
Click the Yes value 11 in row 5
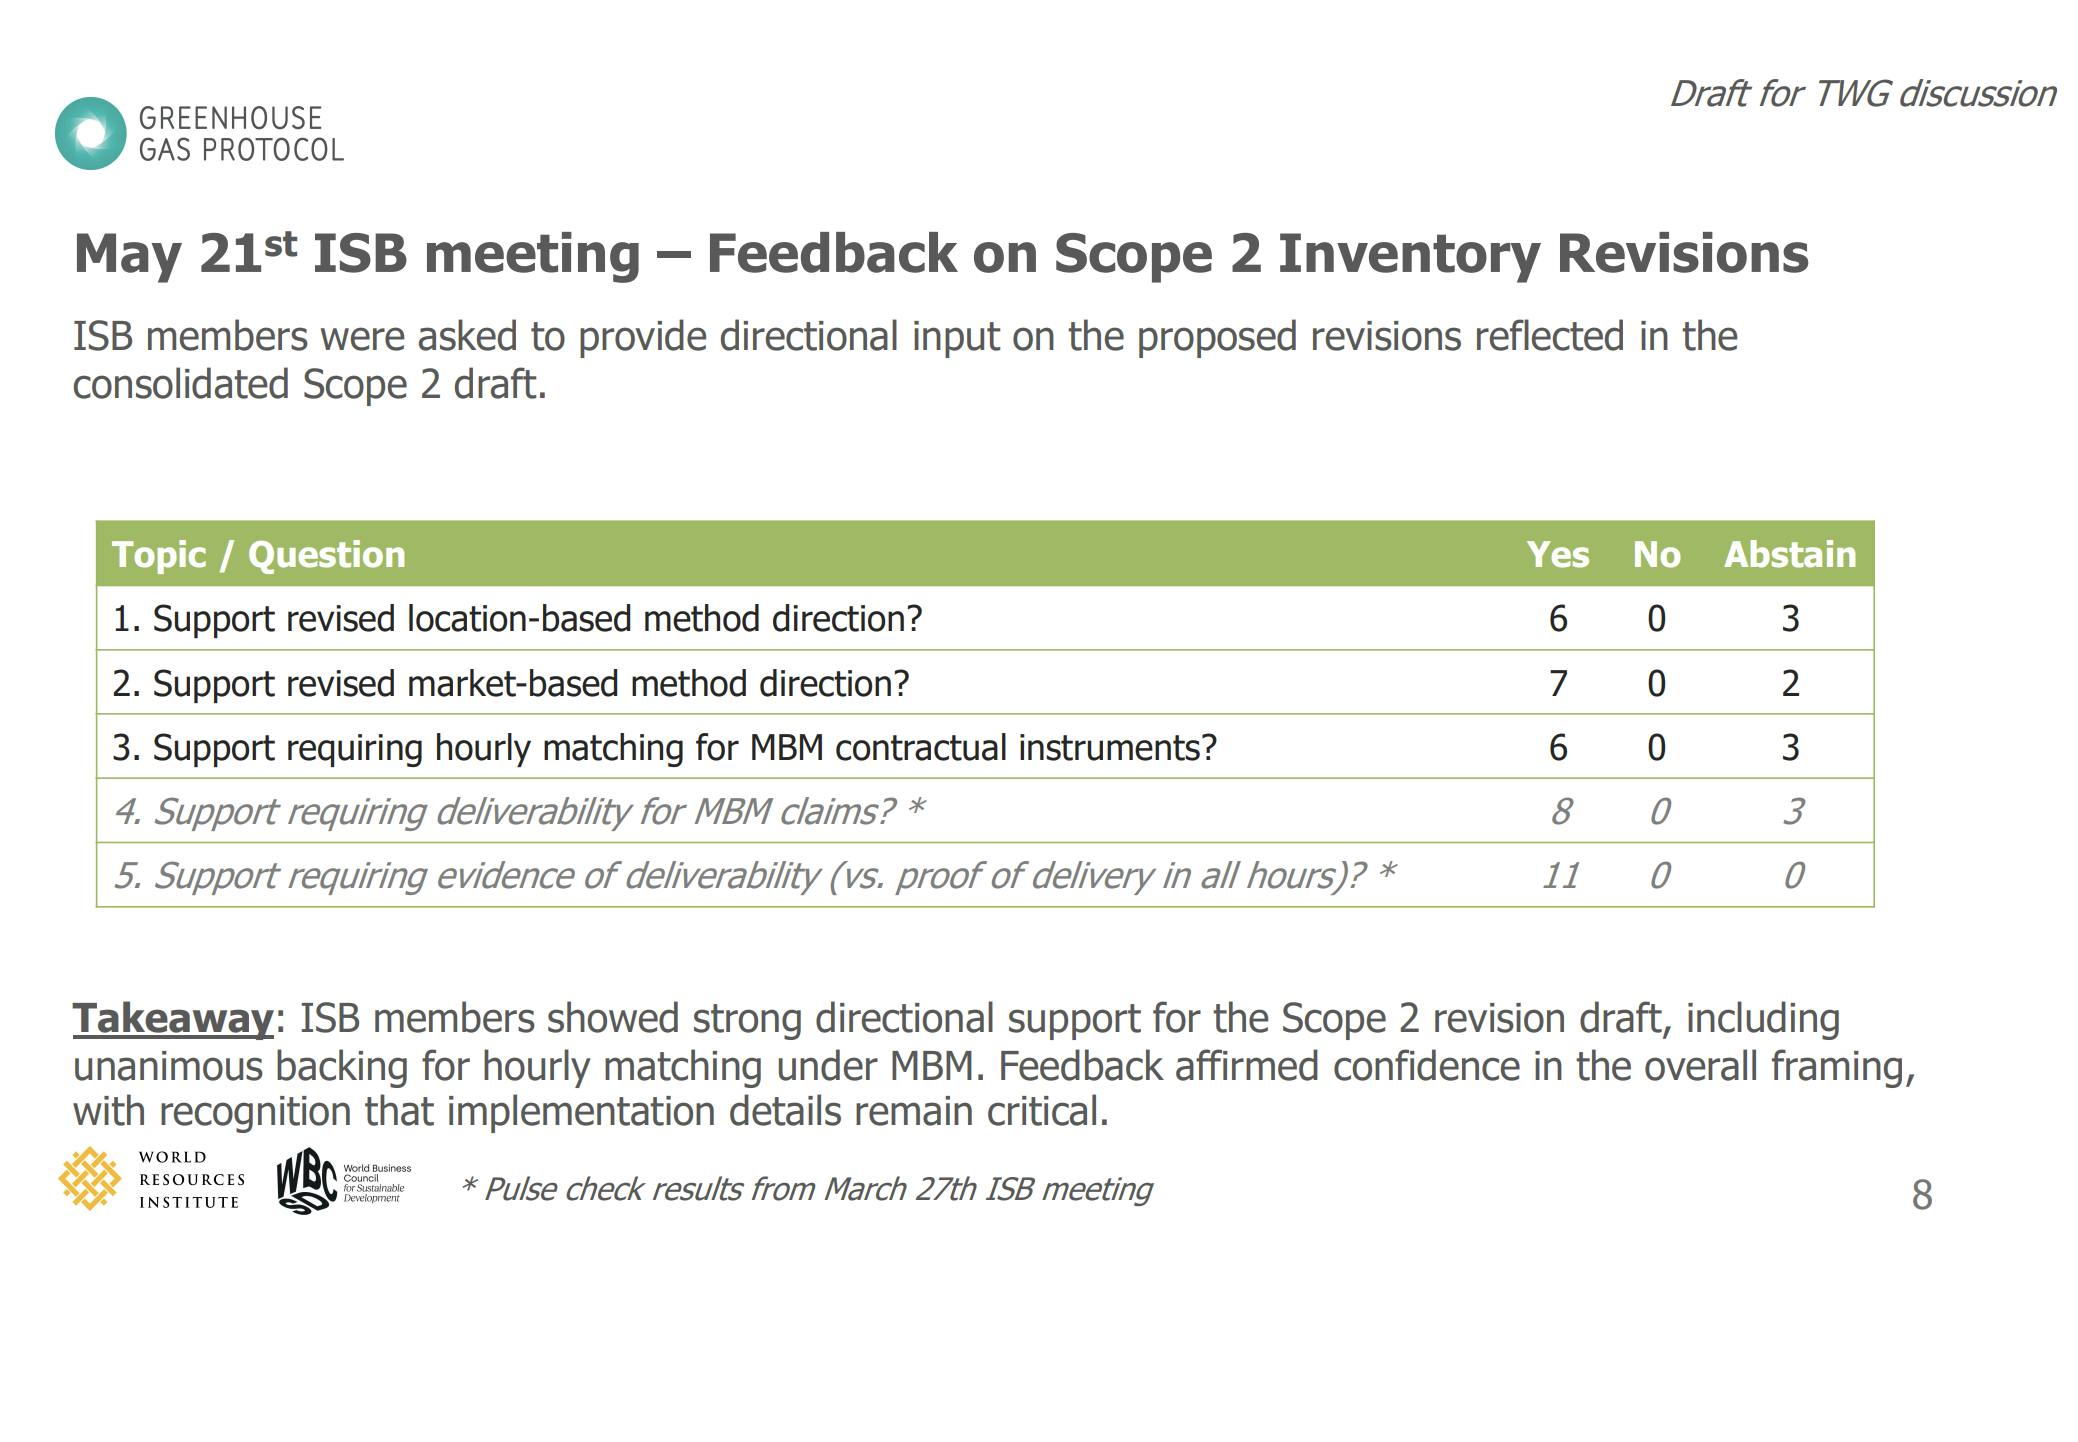tap(1559, 876)
